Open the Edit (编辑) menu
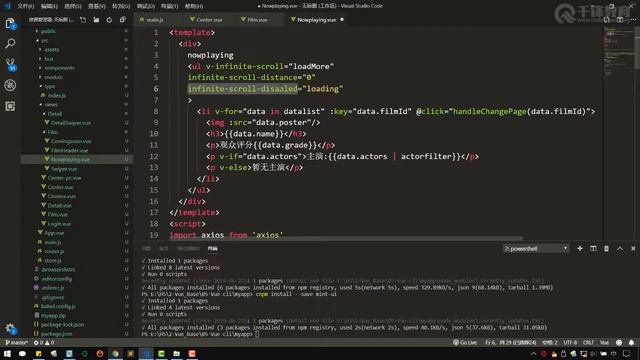The height and width of the screenshot is (360, 640). tap(49, 6)
